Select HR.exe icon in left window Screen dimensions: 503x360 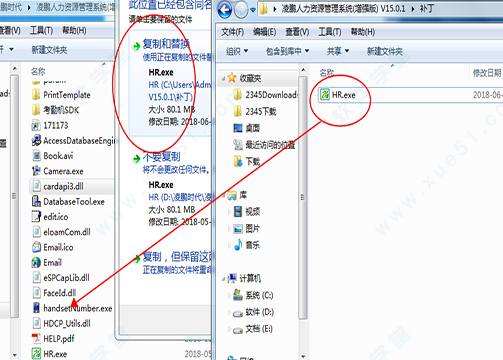point(36,354)
